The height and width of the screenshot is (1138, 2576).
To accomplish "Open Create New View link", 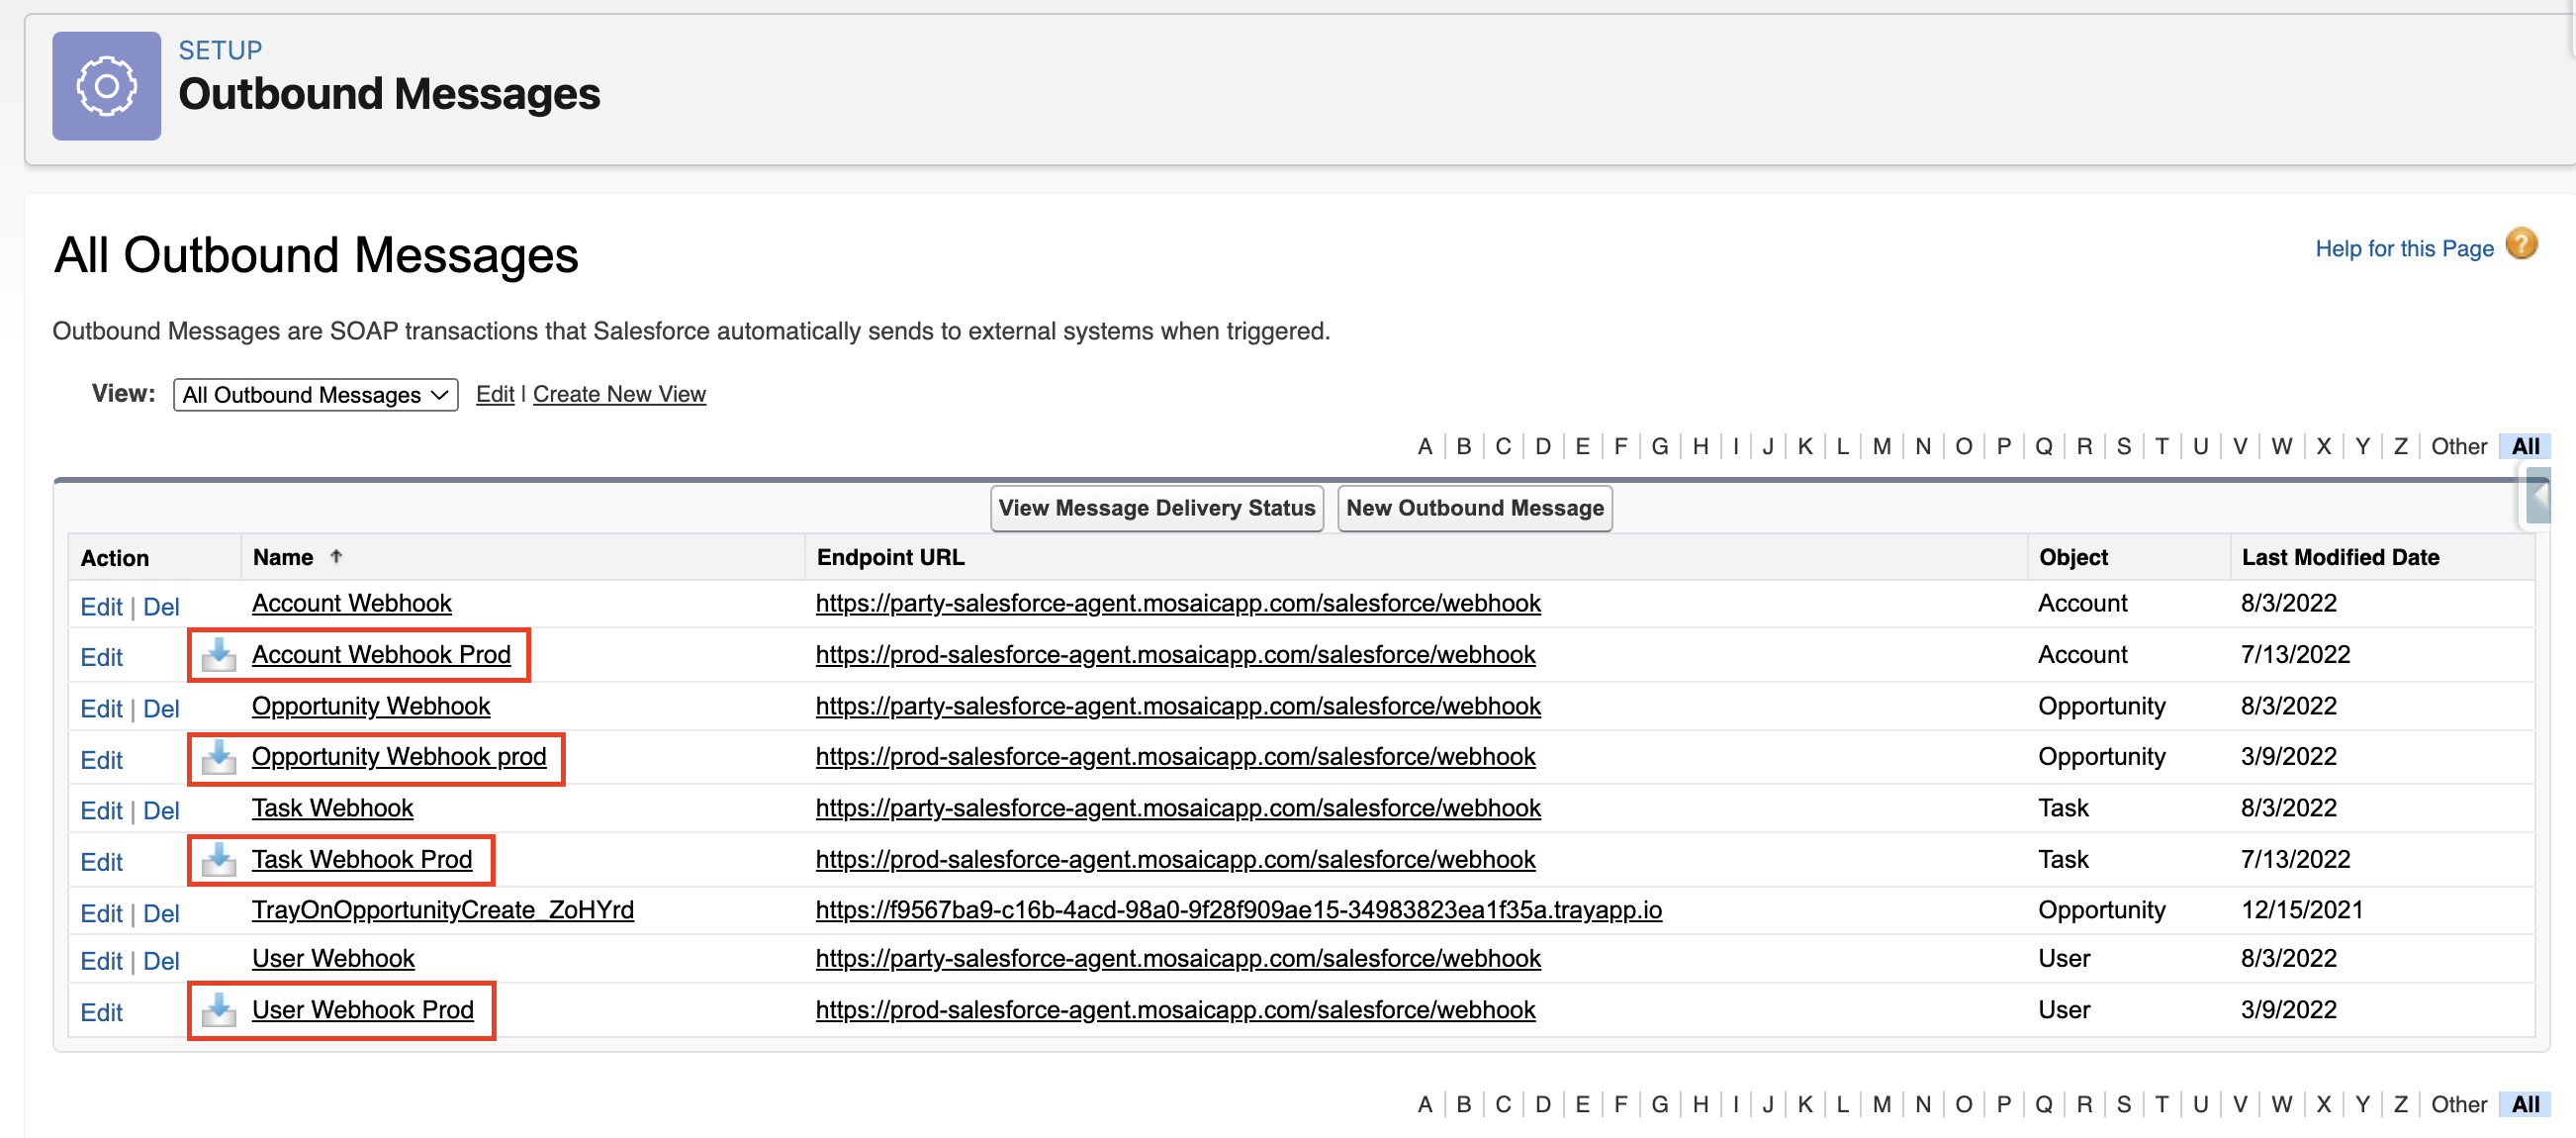I will point(619,394).
